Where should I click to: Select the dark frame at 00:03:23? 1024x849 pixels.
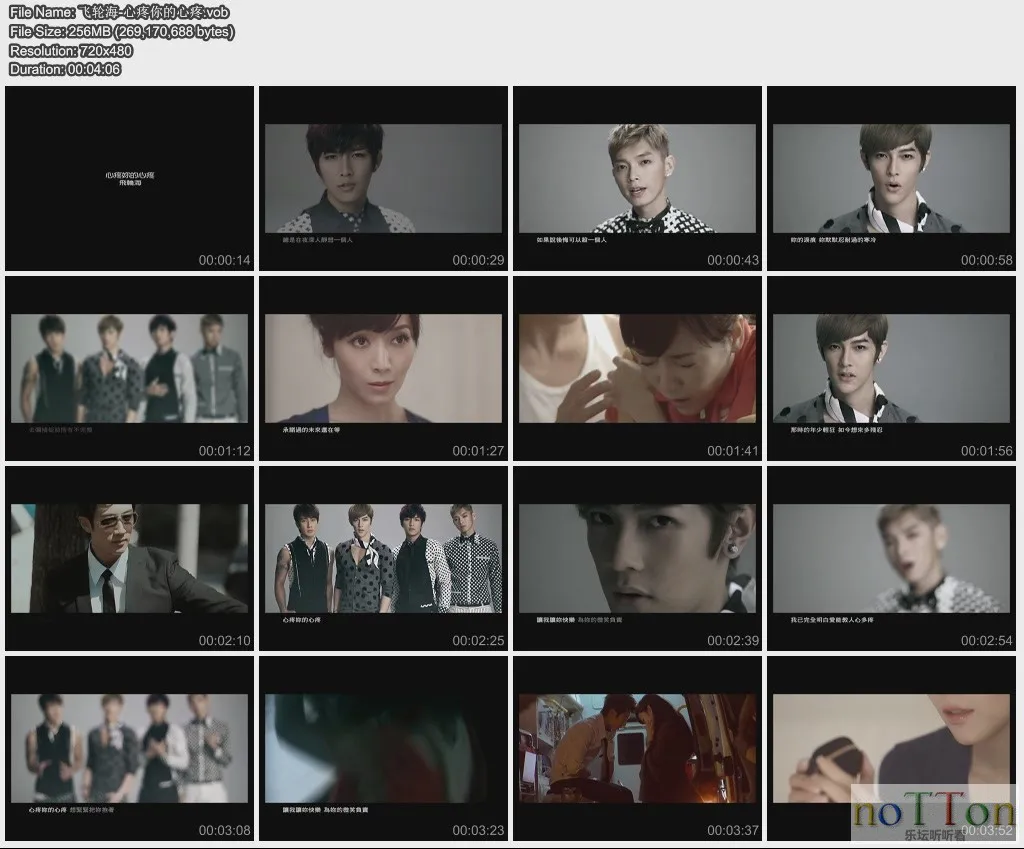click(x=384, y=748)
